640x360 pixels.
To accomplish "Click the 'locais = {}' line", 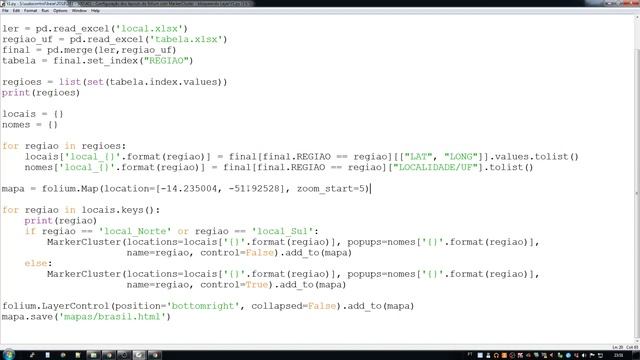I will tap(33, 114).
